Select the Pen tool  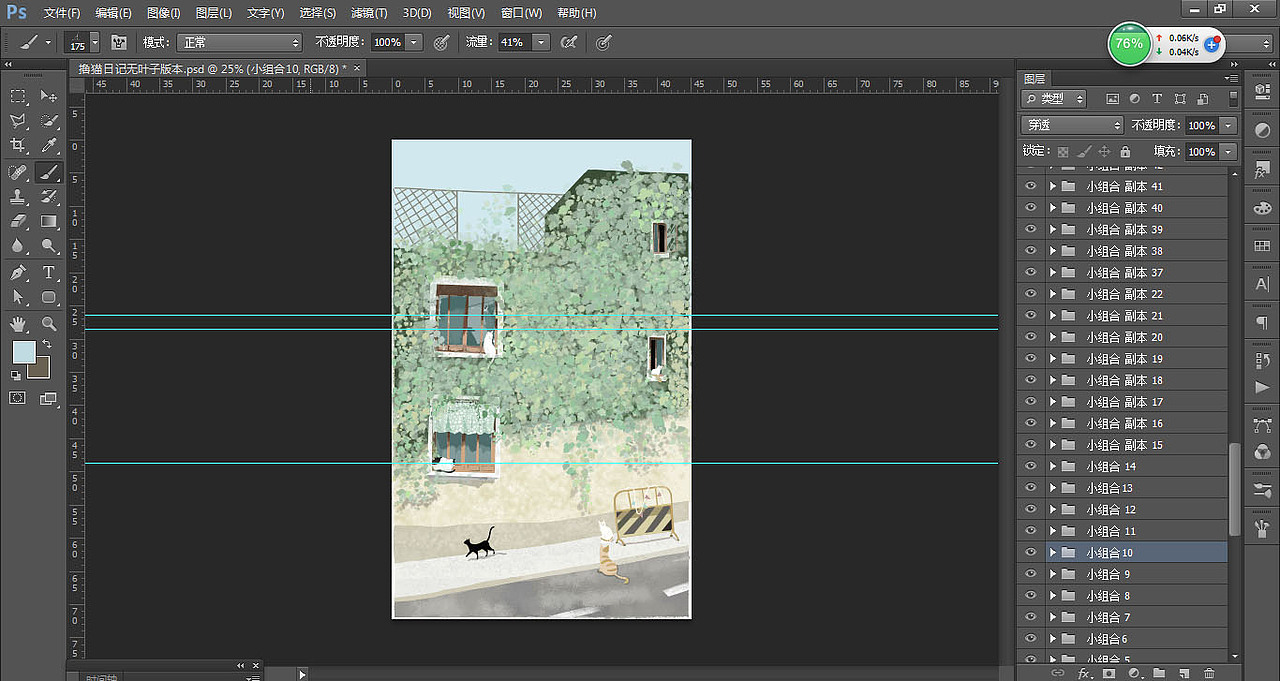18,272
